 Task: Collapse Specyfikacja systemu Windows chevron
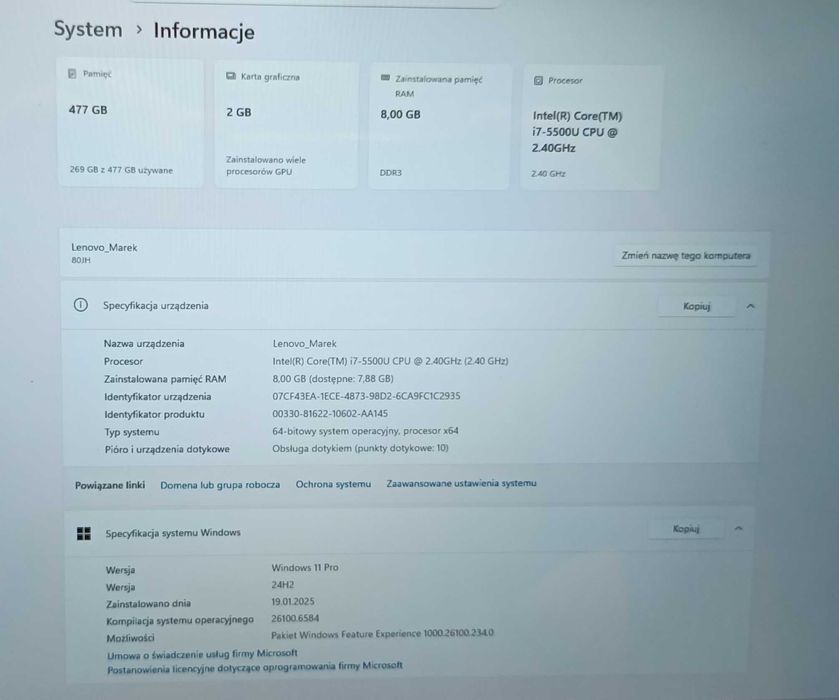(738, 528)
